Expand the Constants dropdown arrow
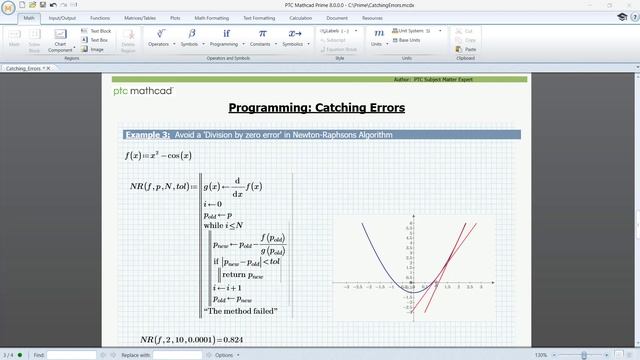640x360 pixels. point(276,44)
